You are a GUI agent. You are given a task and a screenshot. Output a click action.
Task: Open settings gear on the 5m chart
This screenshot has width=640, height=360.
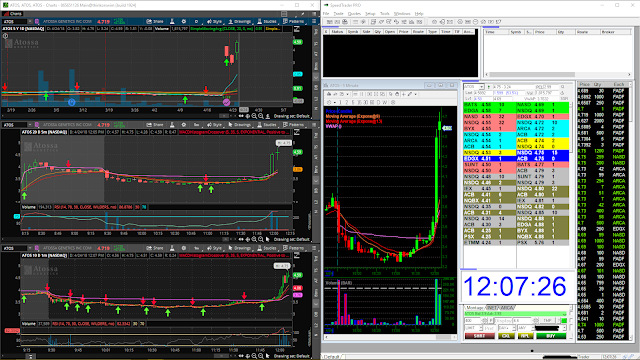click(184, 124)
